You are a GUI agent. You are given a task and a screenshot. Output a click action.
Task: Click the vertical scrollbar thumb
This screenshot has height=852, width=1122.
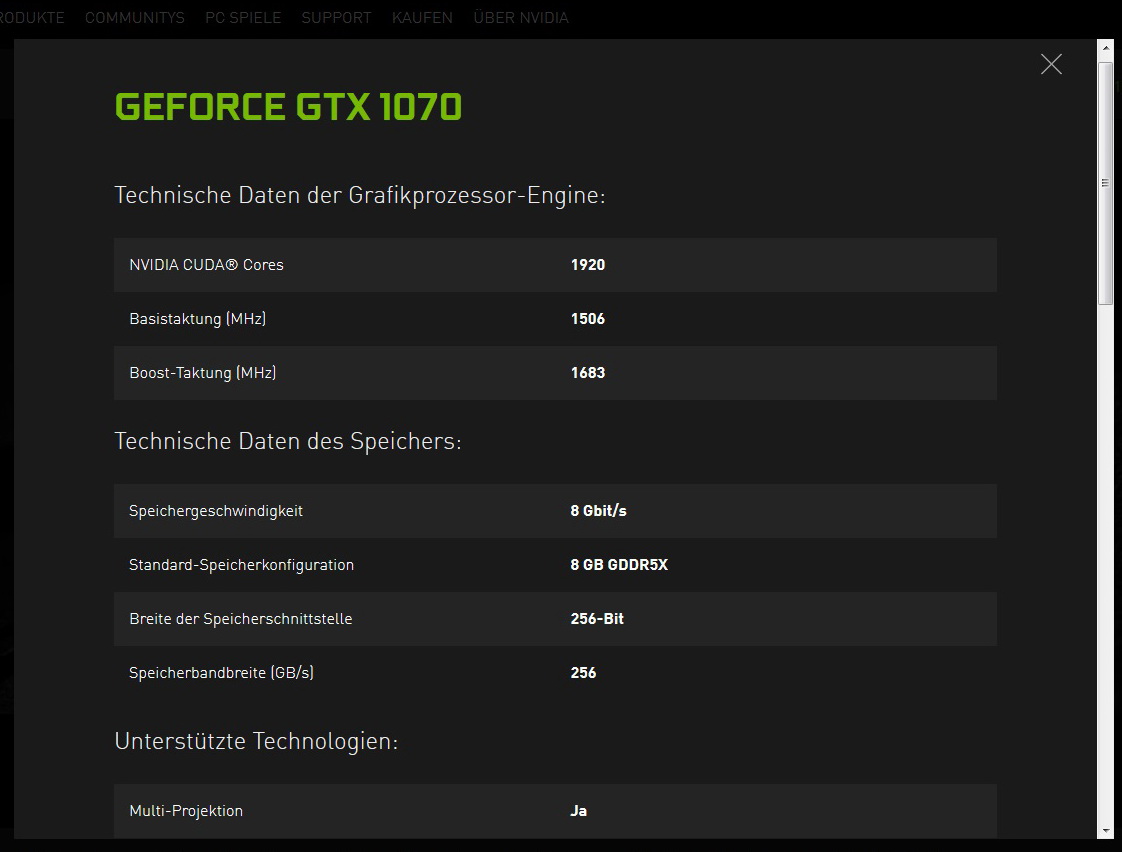tap(1106, 183)
